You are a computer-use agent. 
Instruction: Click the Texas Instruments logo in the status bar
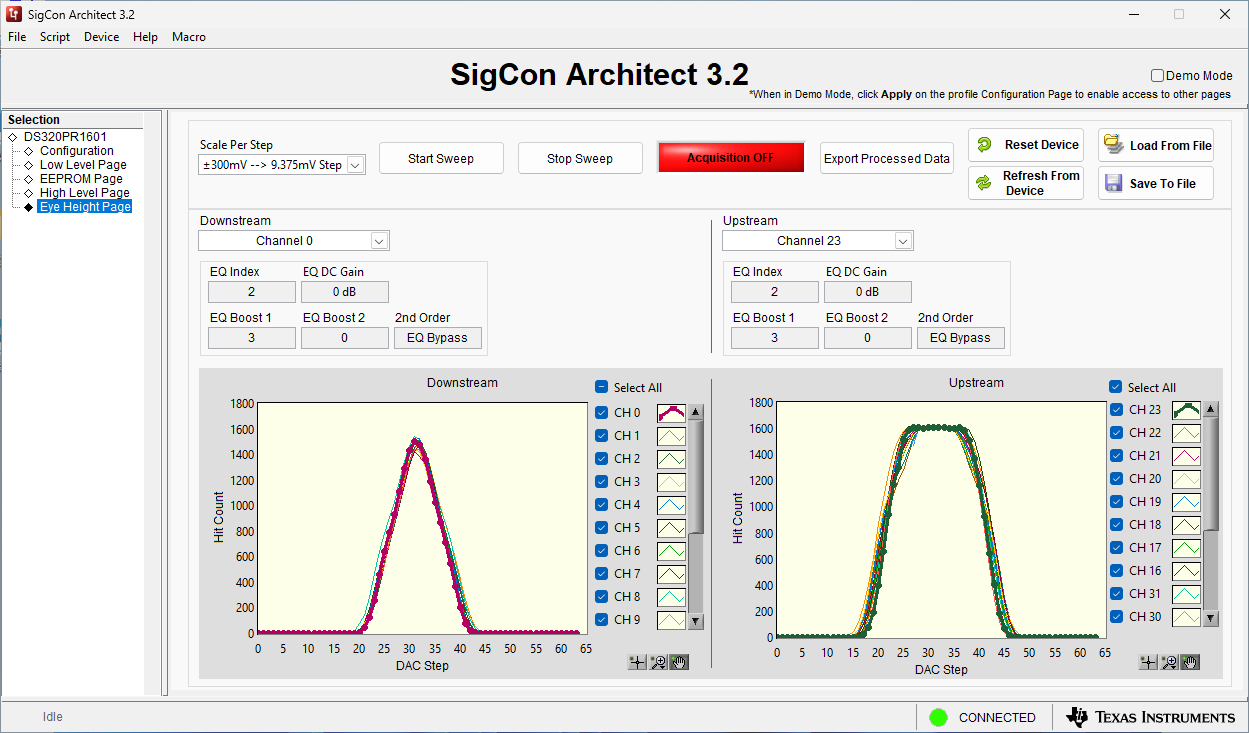(x=1151, y=717)
